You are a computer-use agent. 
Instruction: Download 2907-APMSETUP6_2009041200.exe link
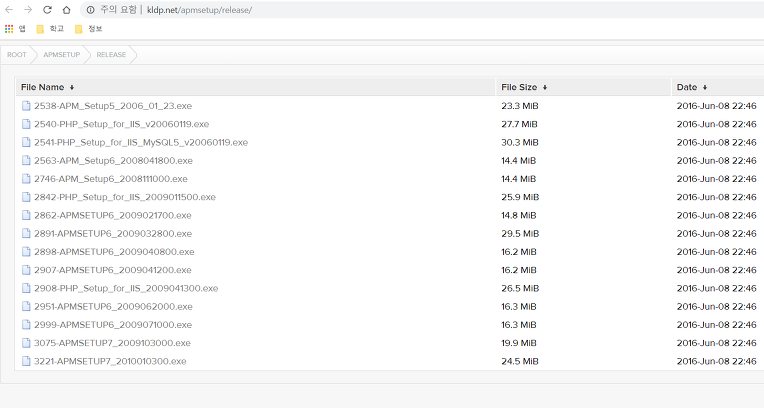[x=113, y=270]
